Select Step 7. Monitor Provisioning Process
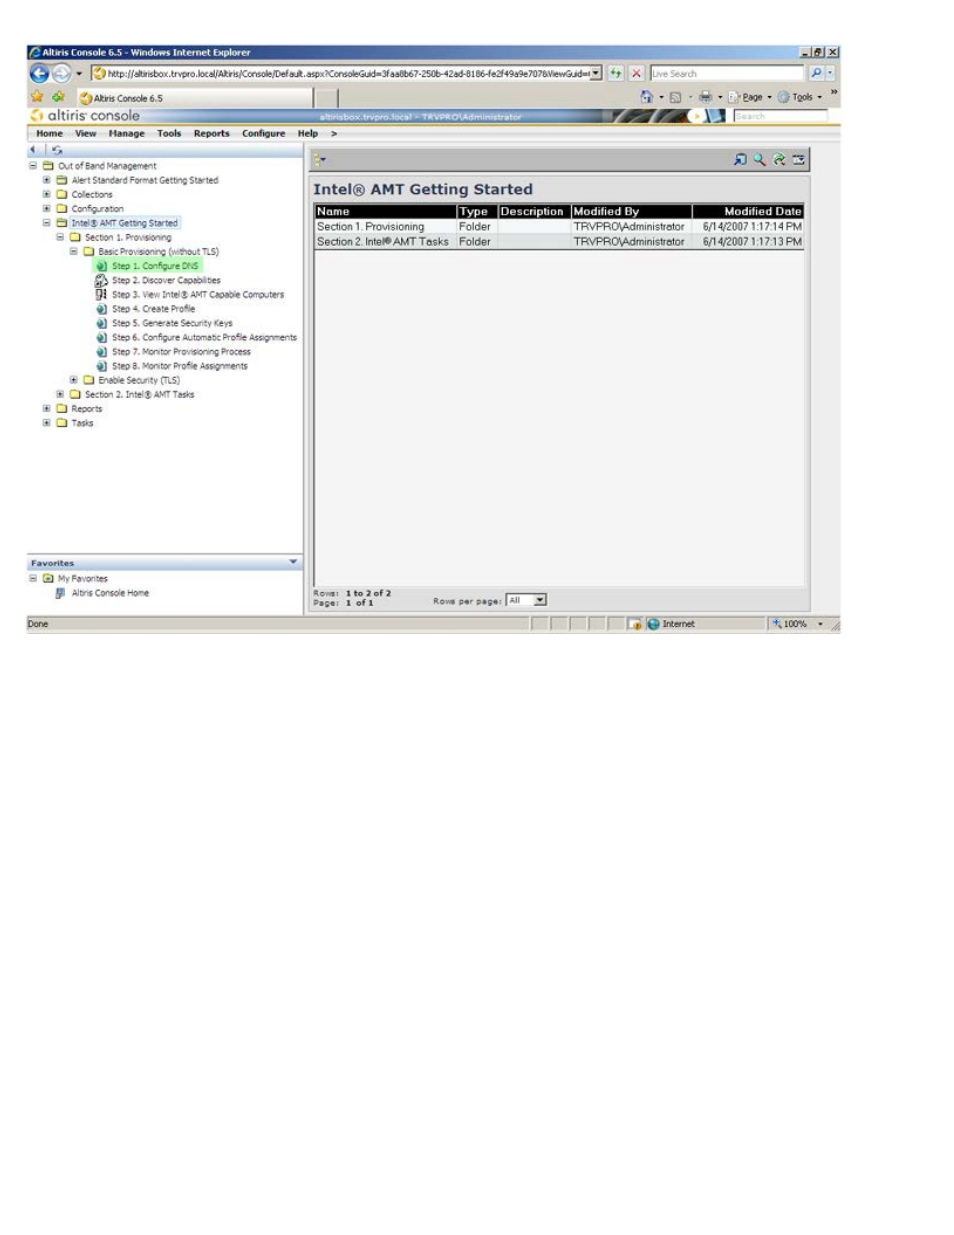Viewport: 954px width, 1235px height. 181,352
